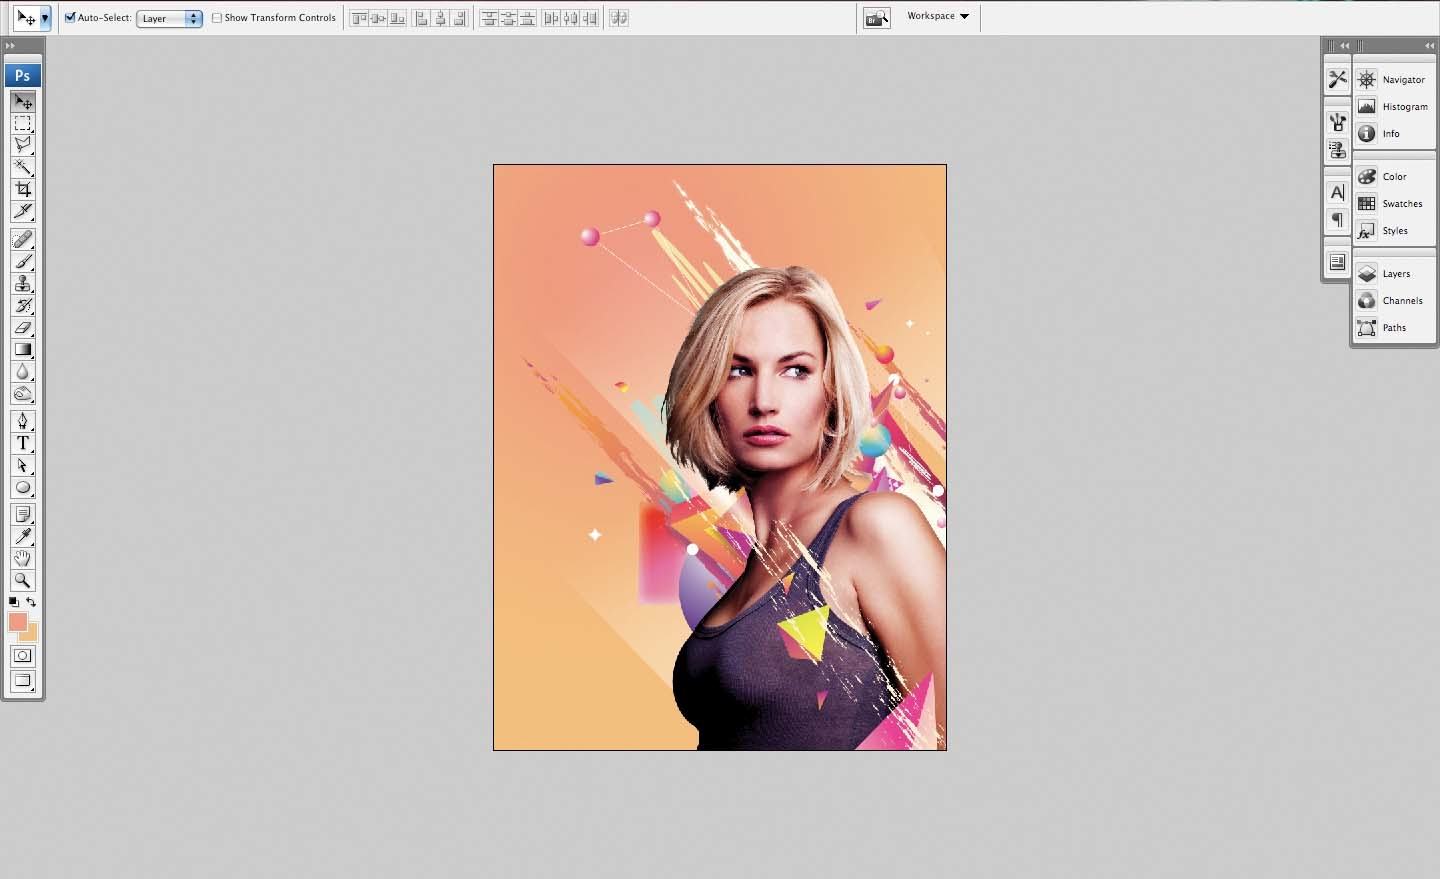
Task: Open the Brushes panel icon
Action: (1337, 122)
